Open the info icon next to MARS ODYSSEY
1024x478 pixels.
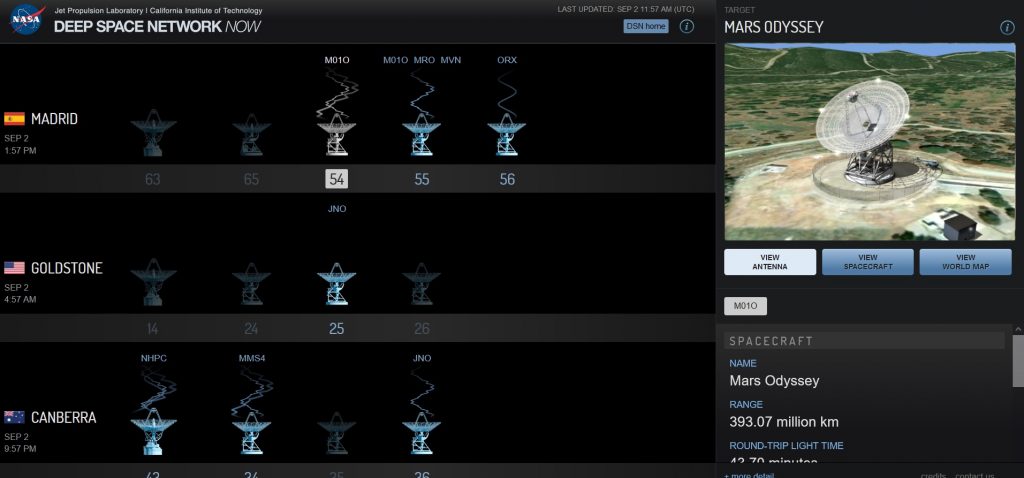point(1007,27)
